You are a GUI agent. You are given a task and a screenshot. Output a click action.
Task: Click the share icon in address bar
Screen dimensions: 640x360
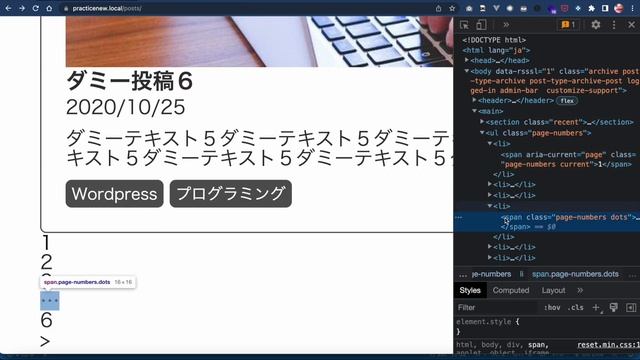438,8
